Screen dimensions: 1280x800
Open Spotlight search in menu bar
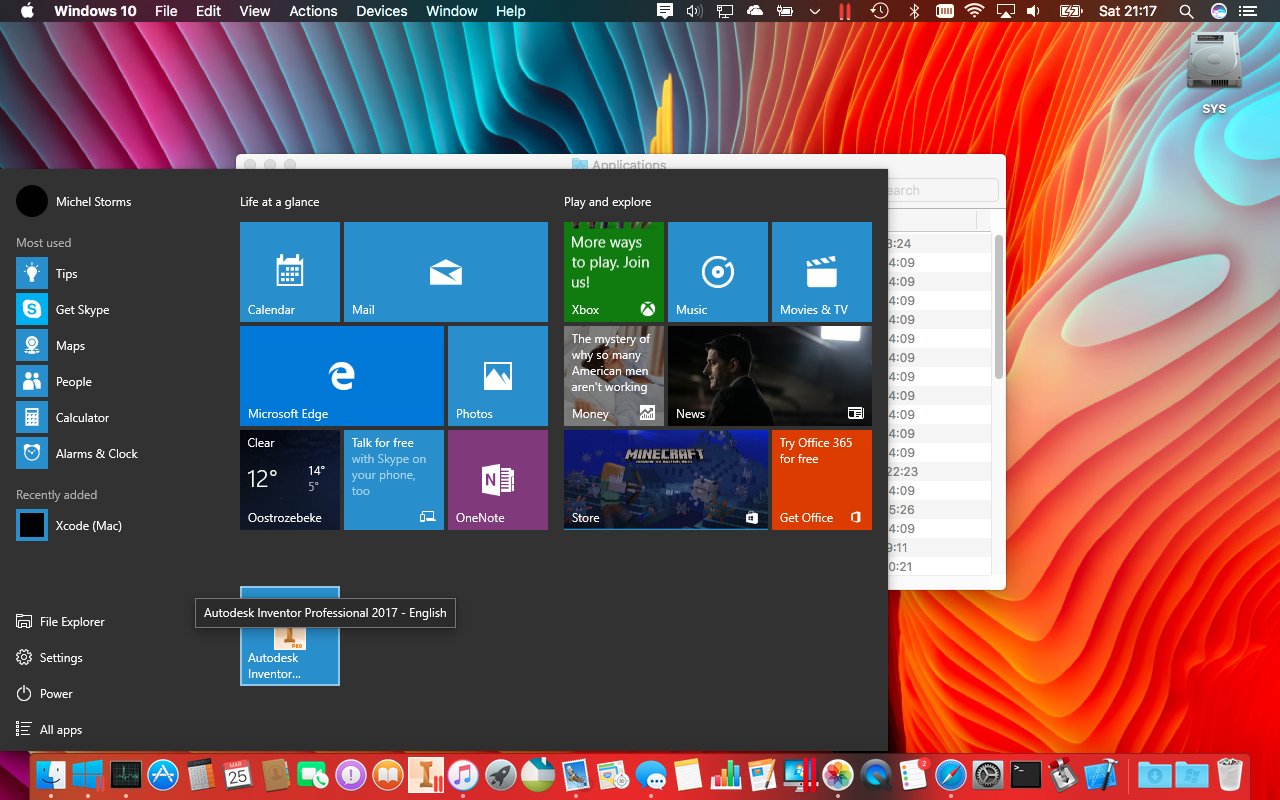1186,11
